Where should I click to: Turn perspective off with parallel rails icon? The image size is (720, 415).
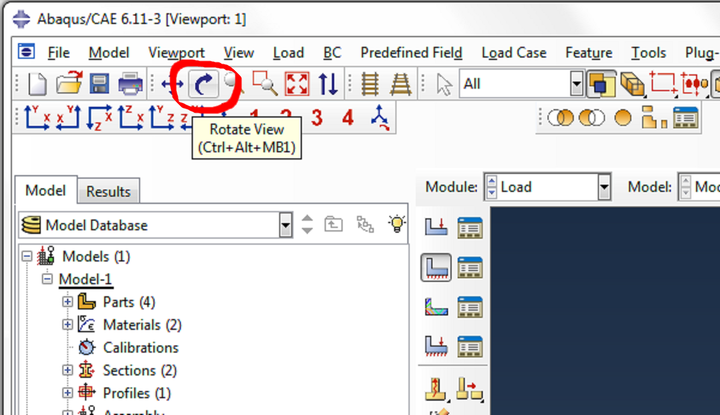370,84
